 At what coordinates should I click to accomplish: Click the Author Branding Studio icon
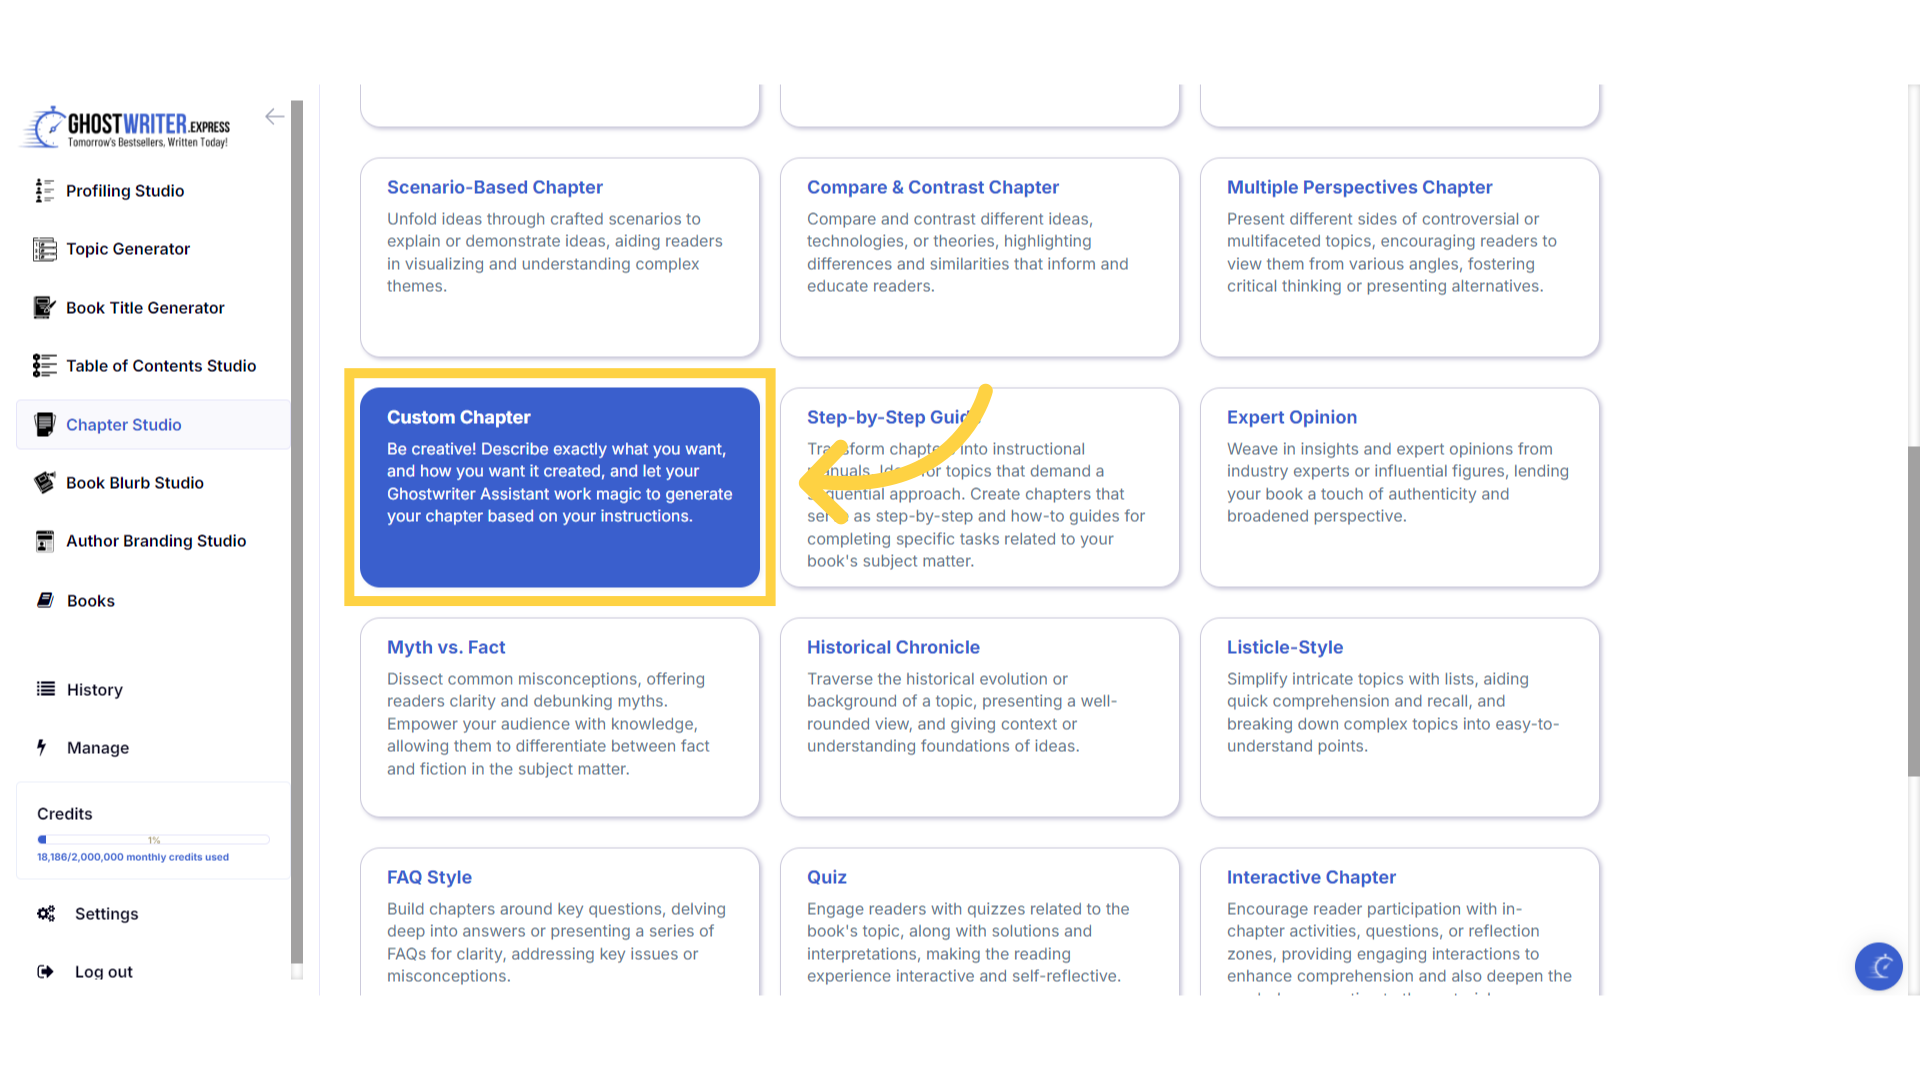point(44,541)
